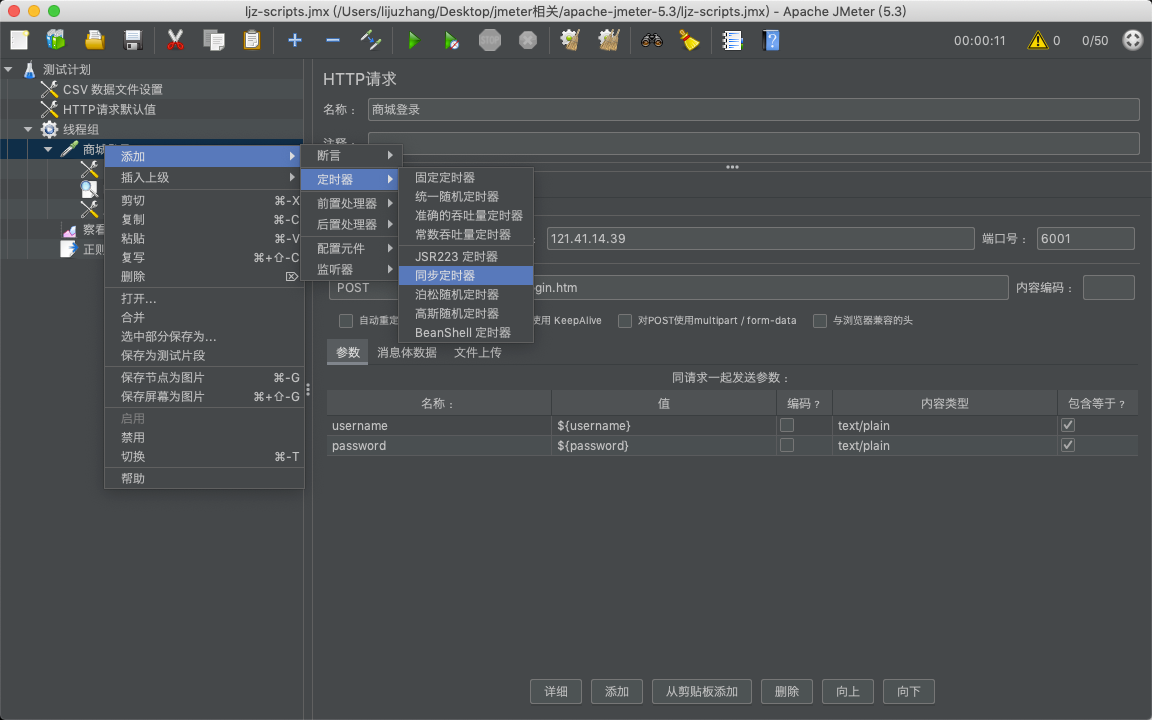The image size is (1152, 720).
Task: Paste using the clipboard toolbar icon
Action: [x=252, y=40]
